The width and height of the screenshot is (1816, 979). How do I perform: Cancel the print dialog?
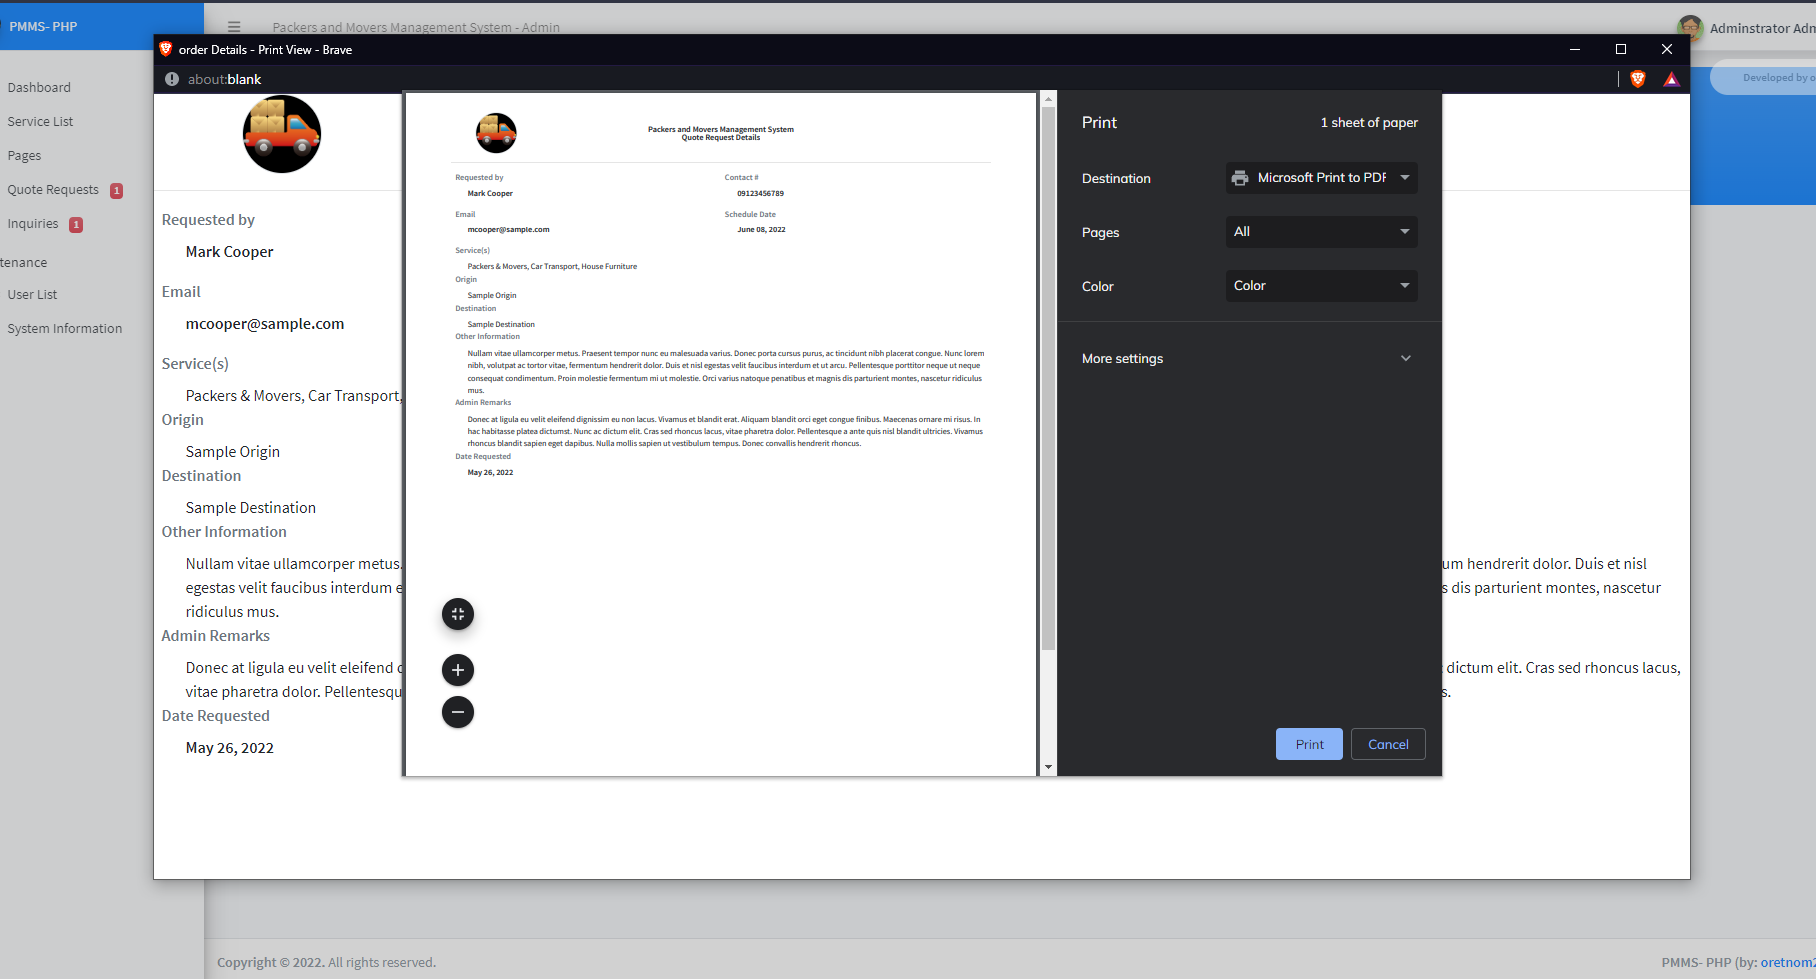(1388, 744)
